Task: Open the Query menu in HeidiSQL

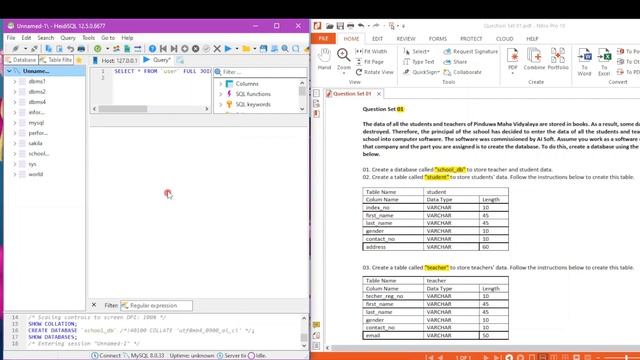Action: (68, 38)
